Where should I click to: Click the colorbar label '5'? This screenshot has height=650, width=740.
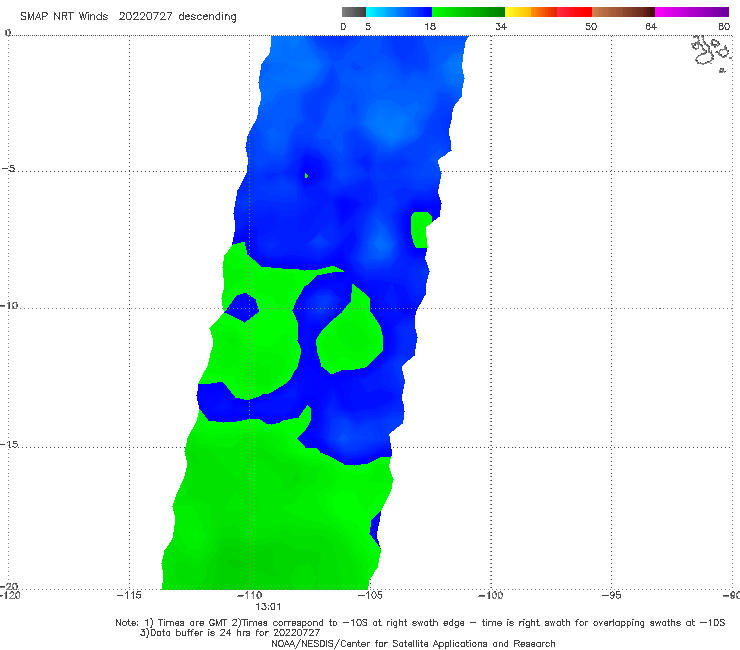[368, 27]
